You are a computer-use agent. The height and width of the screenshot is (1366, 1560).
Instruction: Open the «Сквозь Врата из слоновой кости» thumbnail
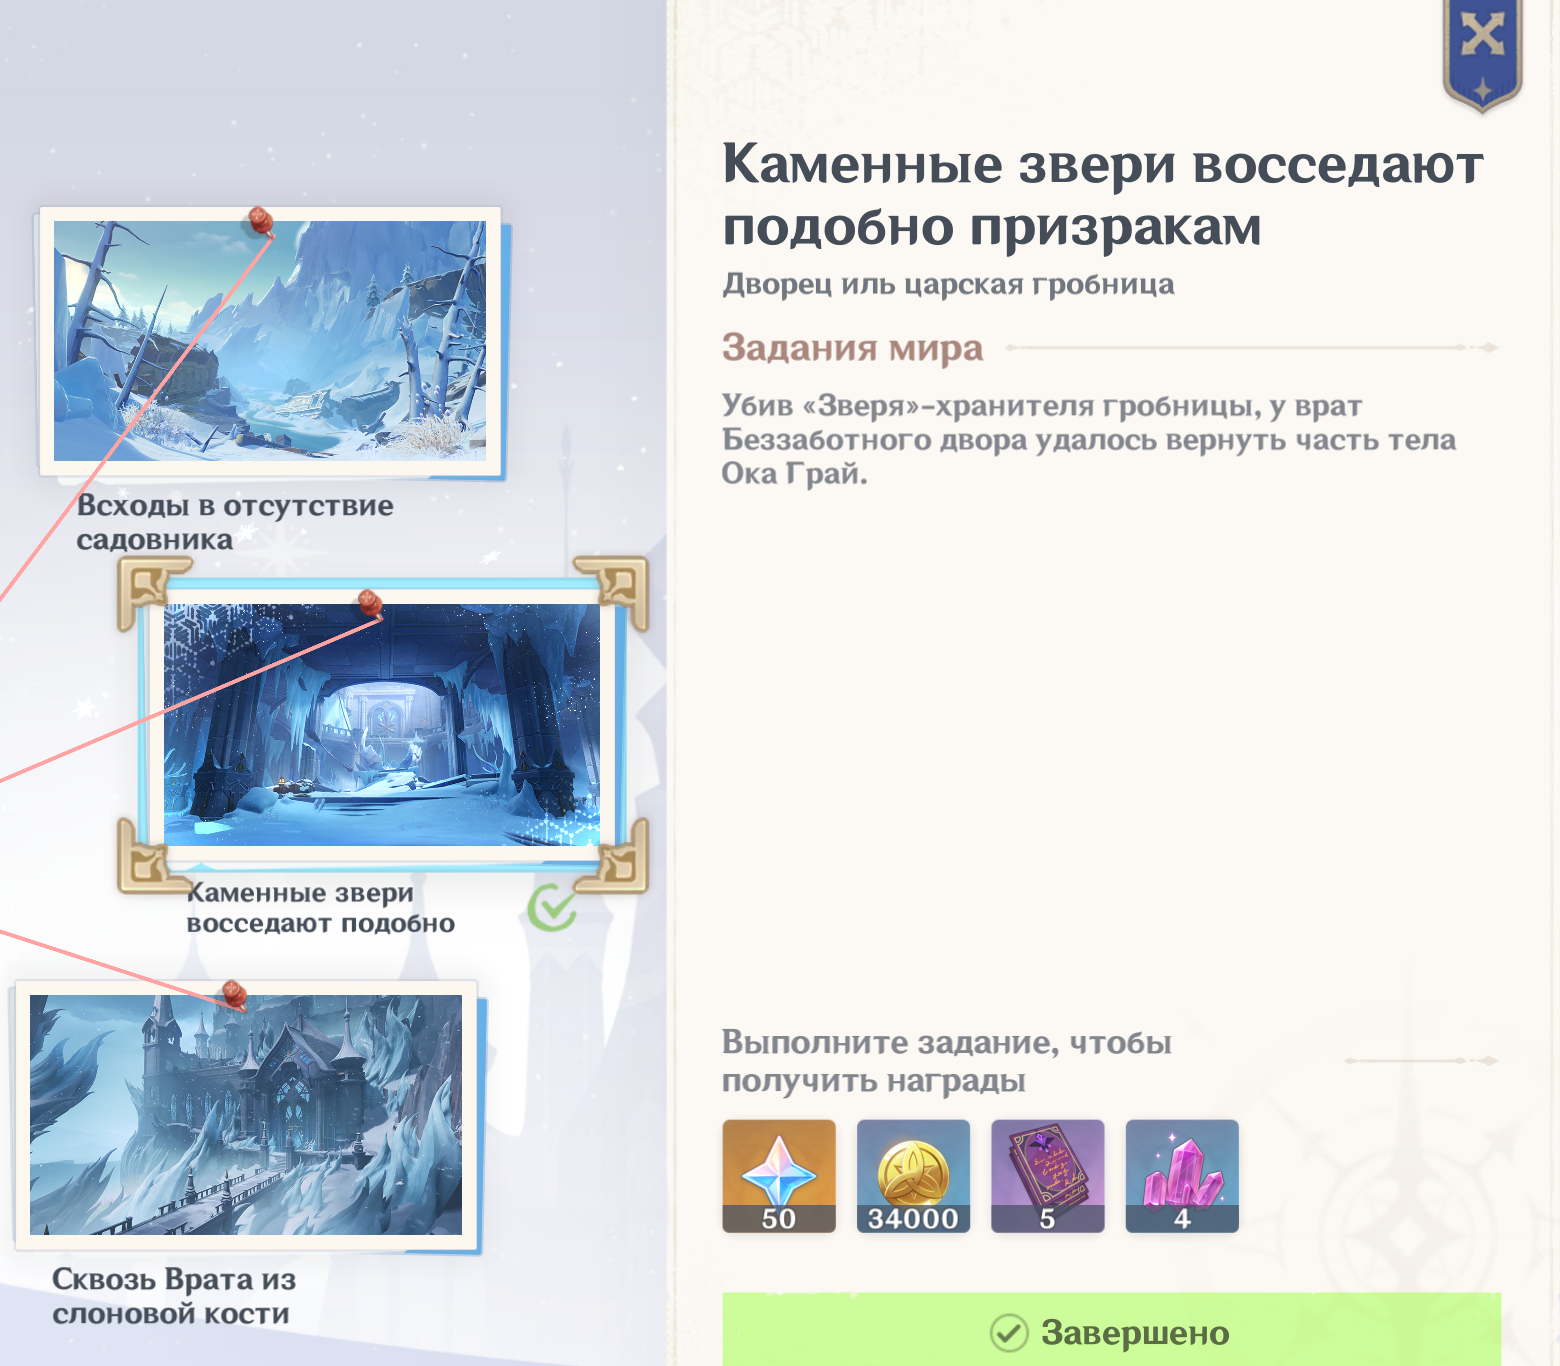pos(246,1115)
